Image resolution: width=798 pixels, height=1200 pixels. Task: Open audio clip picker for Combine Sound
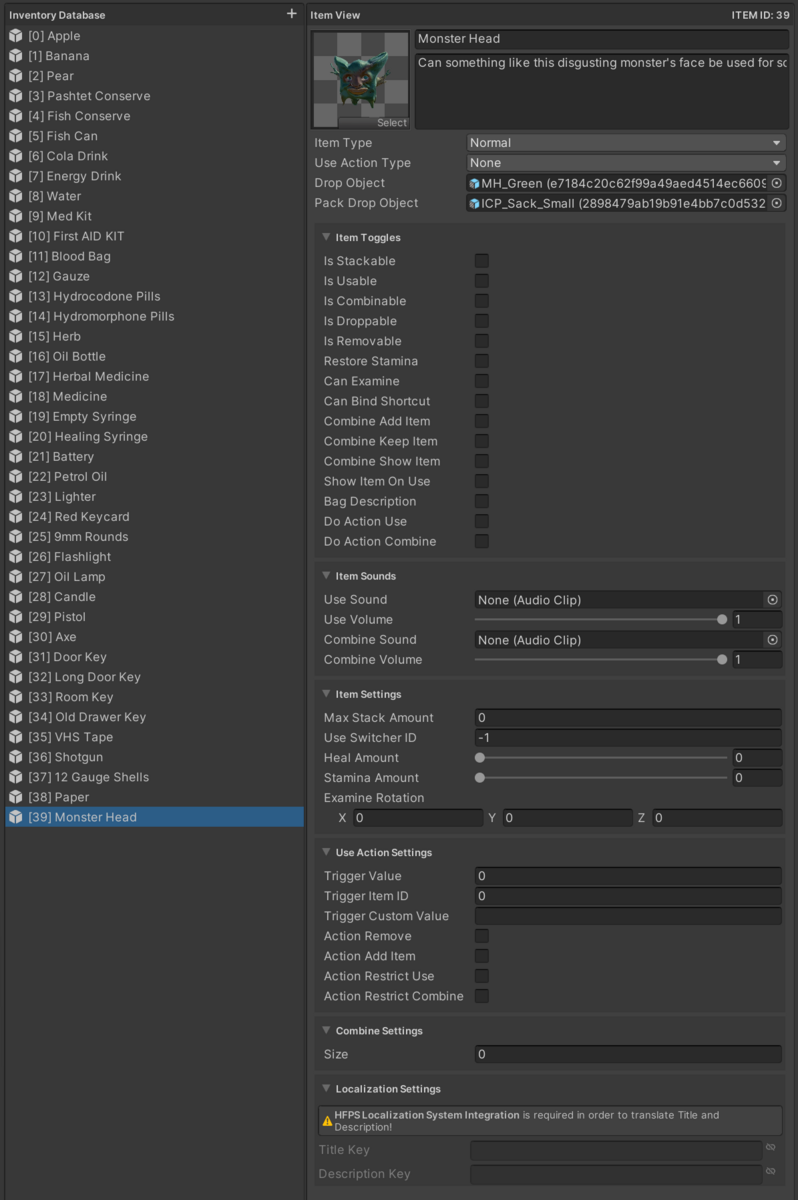pos(772,640)
